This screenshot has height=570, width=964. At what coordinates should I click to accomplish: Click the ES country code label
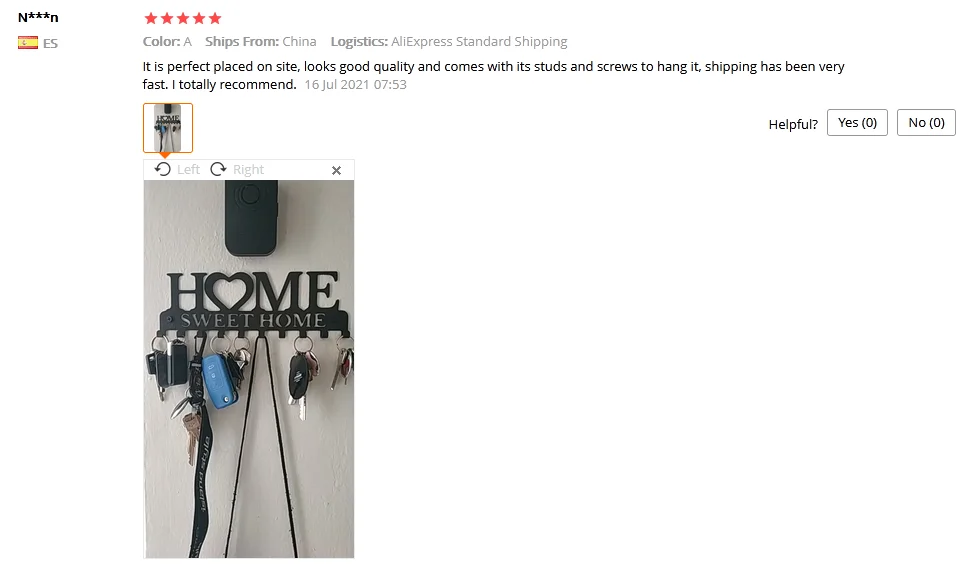[50, 44]
